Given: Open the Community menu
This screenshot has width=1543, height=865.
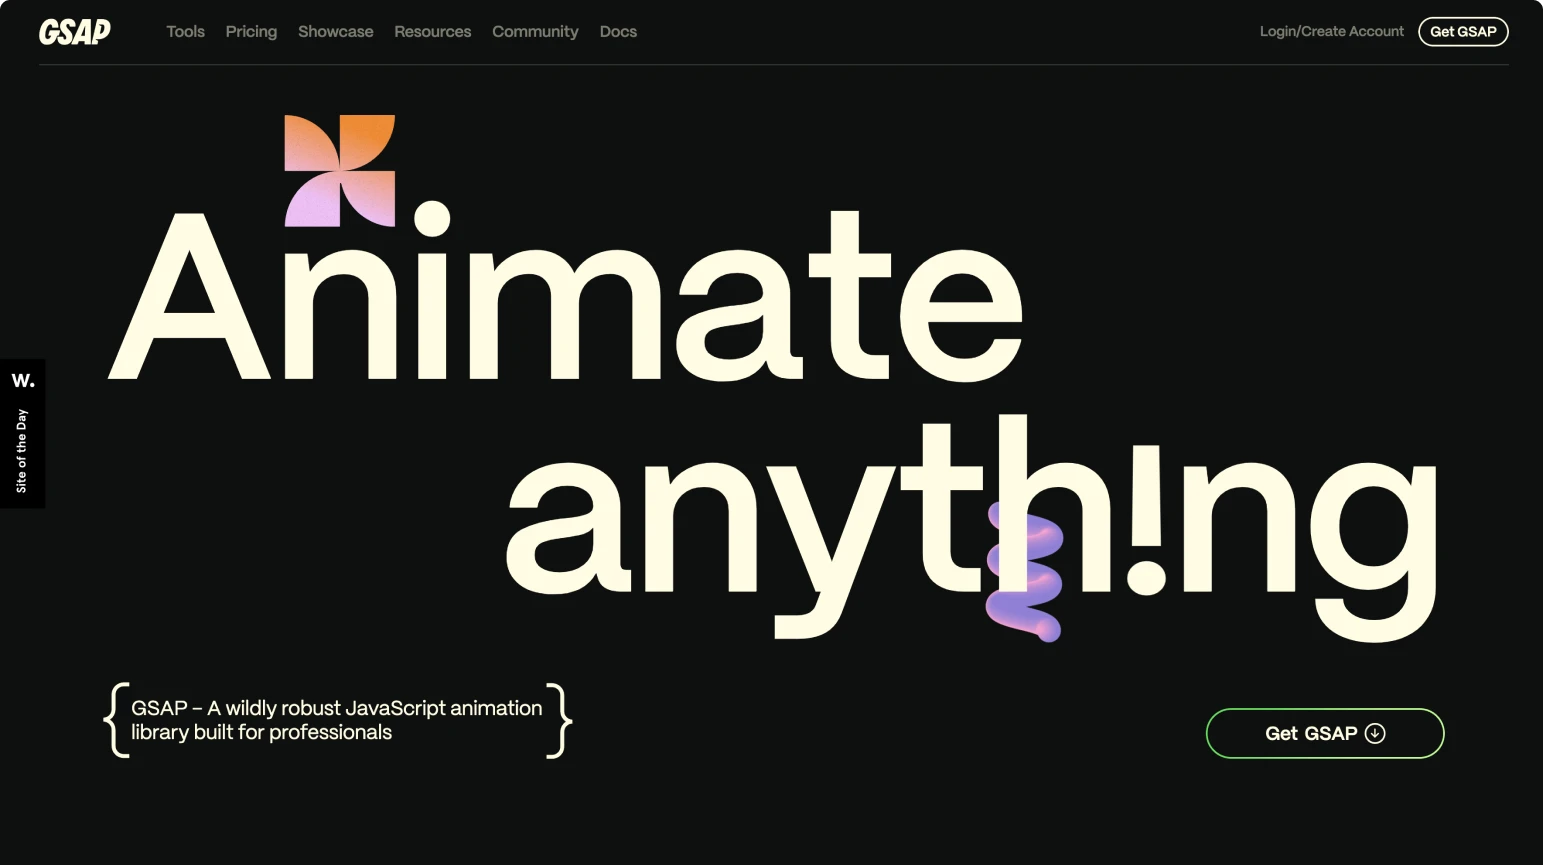Looking at the screenshot, I should pyautogui.click(x=535, y=32).
